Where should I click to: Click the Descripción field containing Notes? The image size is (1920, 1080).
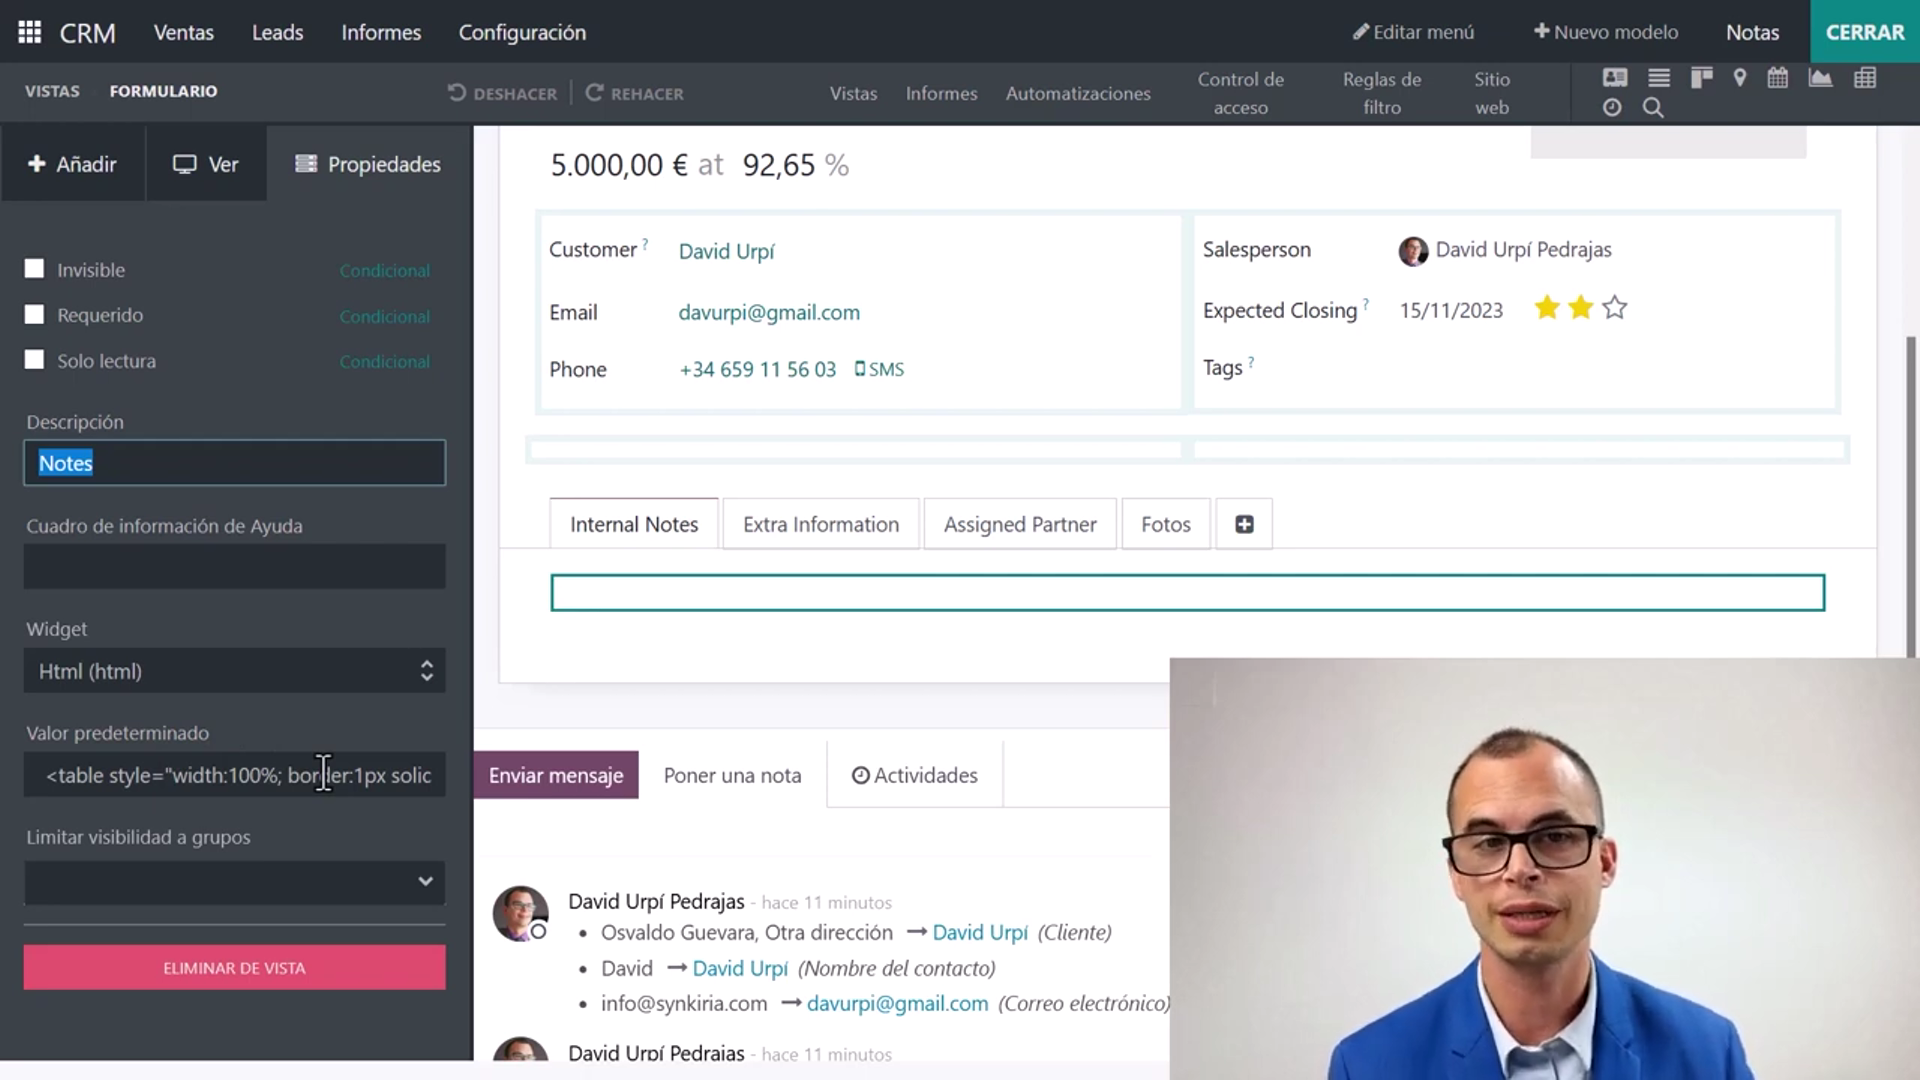[x=234, y=463]
